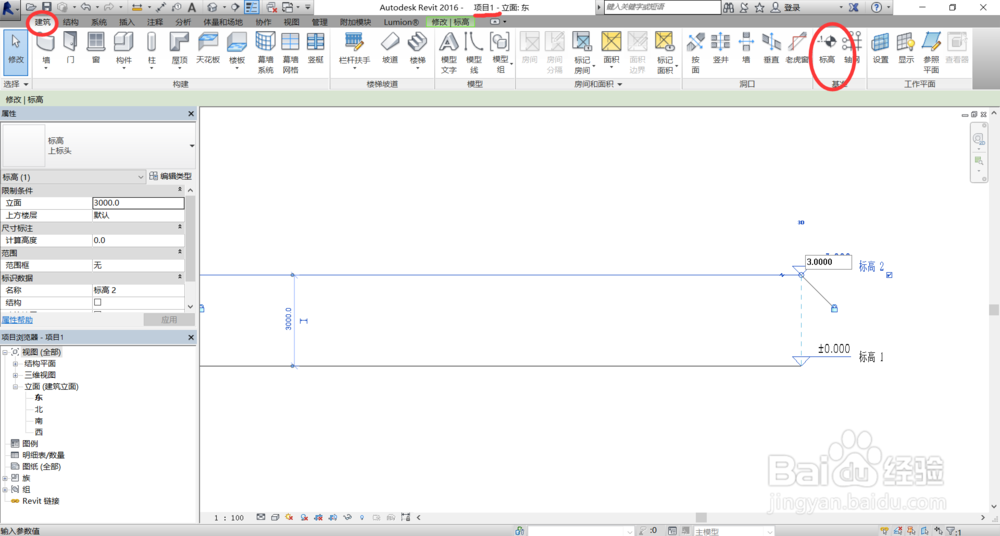Select the 标高 (Level) datum tool
This screenshot has width=1000, height=536.
(x=827, y=49)
